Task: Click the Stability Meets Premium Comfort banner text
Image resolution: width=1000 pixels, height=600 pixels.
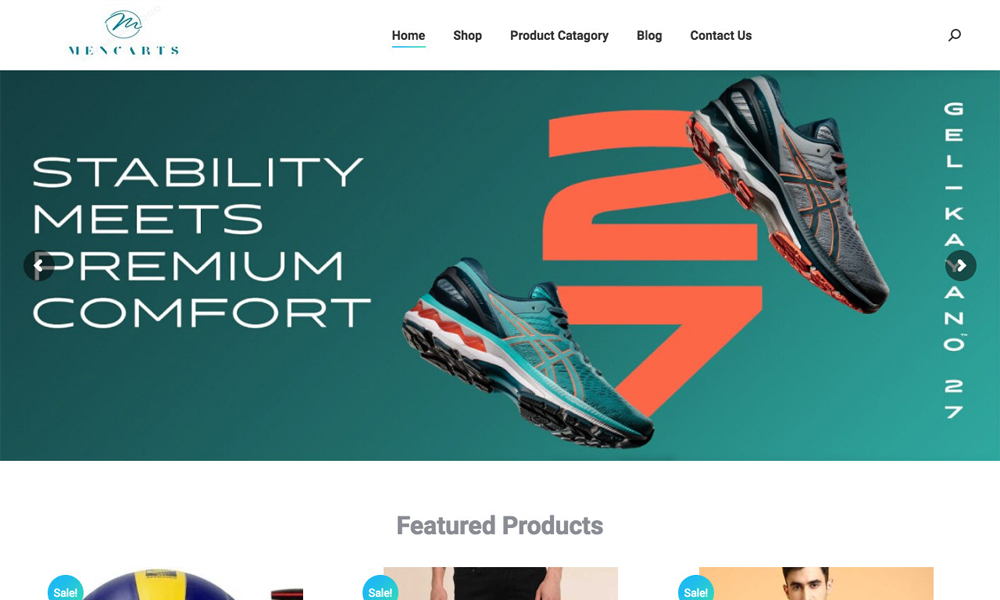Action: coord(201,242)
